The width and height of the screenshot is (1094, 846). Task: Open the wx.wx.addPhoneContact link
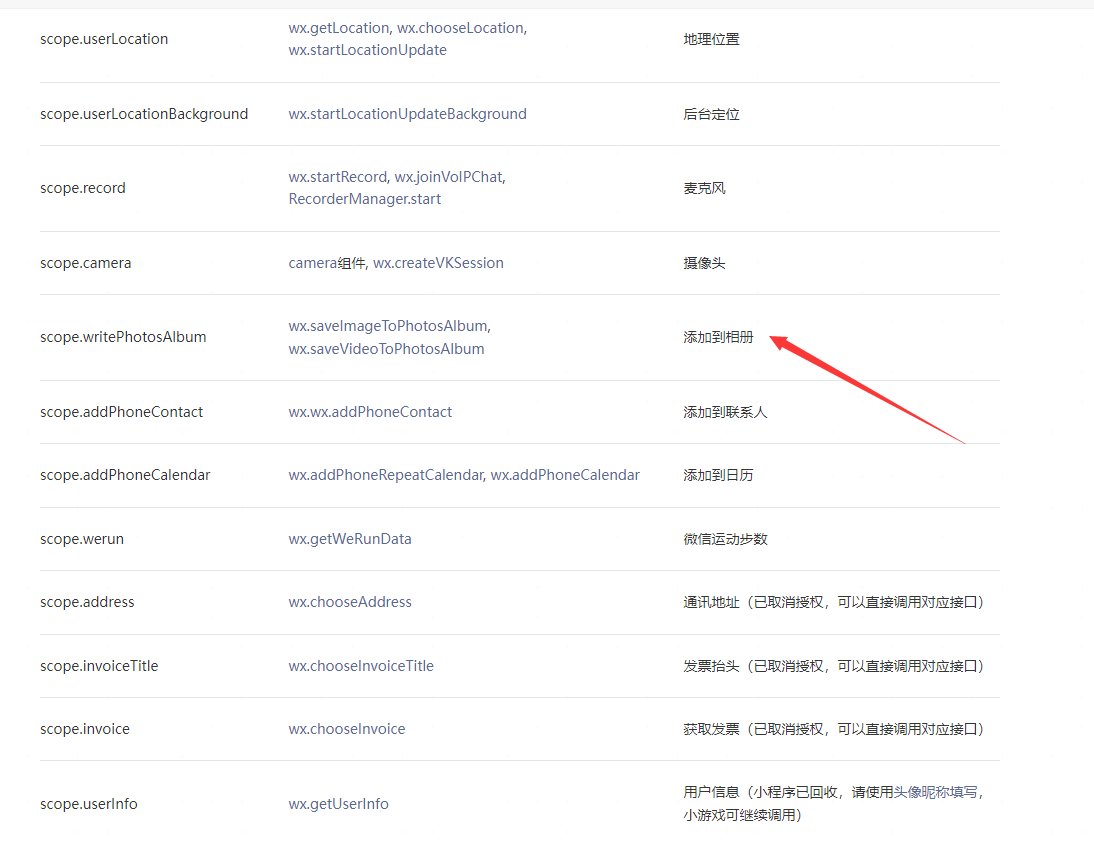pos(370,412)
